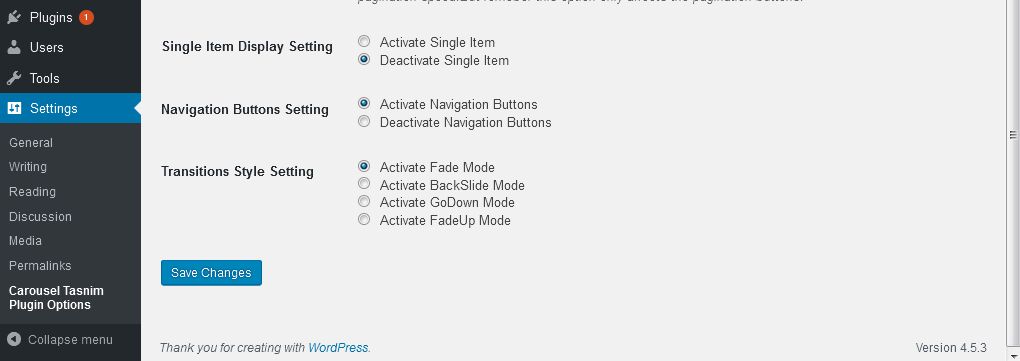Select Activate Single Item radio button

[364, 42]
